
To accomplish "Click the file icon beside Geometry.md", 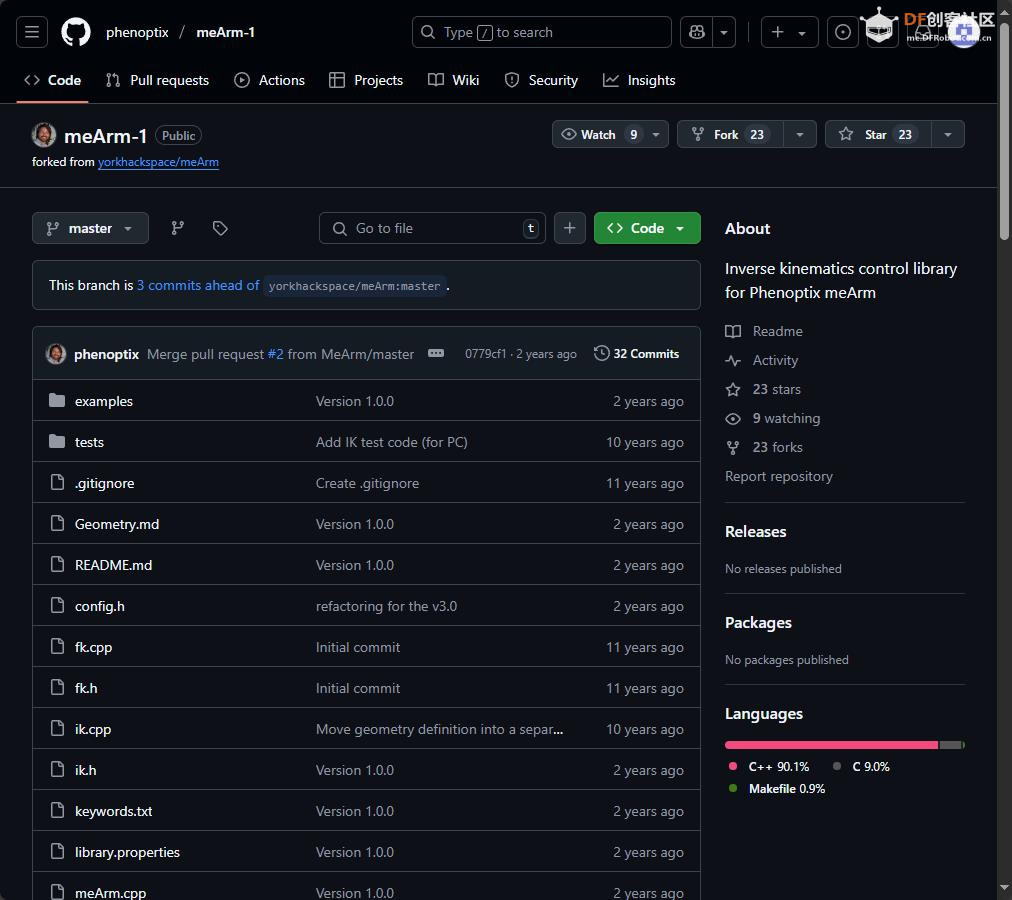I will pos(57,524).
